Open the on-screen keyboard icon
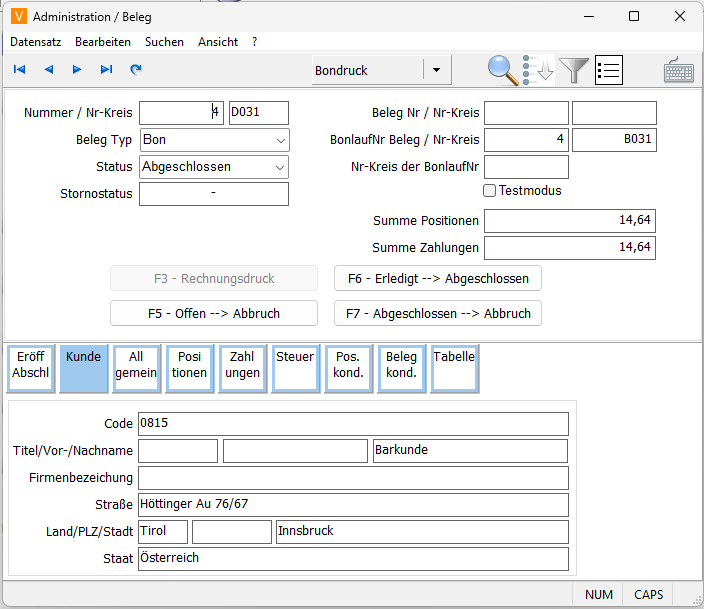Screen dimensions: 704x609 679,71
